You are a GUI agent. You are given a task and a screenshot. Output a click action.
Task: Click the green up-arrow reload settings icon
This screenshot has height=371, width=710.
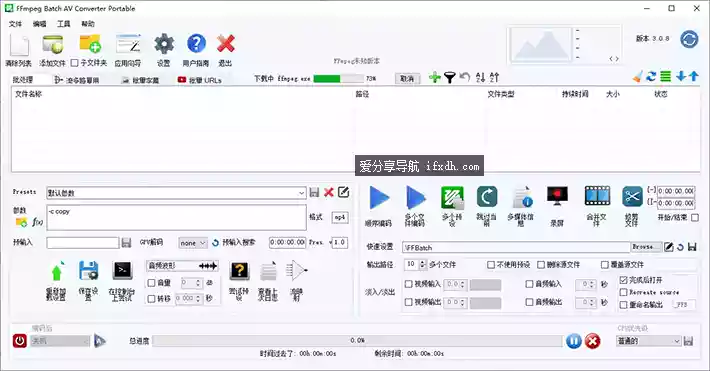pos(57,272)
